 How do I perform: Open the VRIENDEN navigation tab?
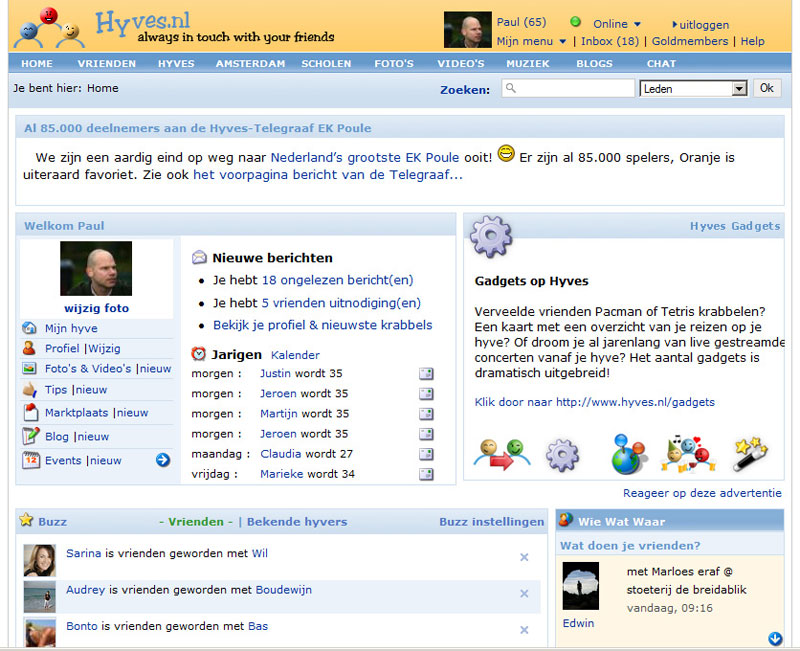(107, 64)
